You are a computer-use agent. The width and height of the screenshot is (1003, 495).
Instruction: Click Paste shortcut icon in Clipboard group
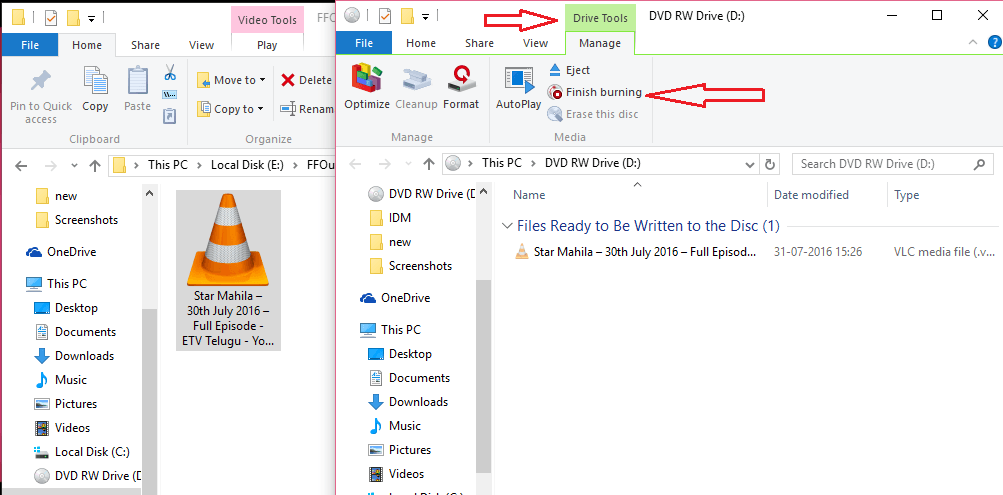point(170,116)
